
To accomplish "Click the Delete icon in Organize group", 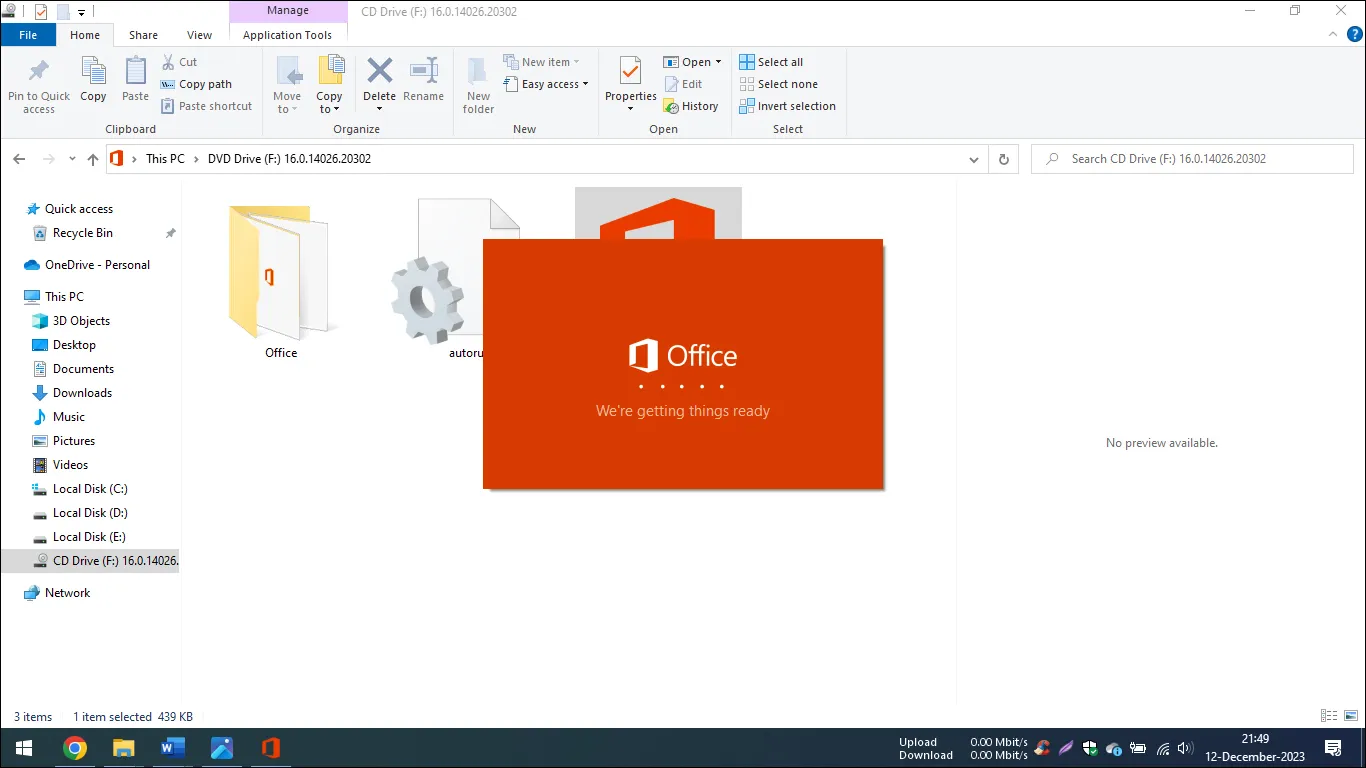I will 379,72.
